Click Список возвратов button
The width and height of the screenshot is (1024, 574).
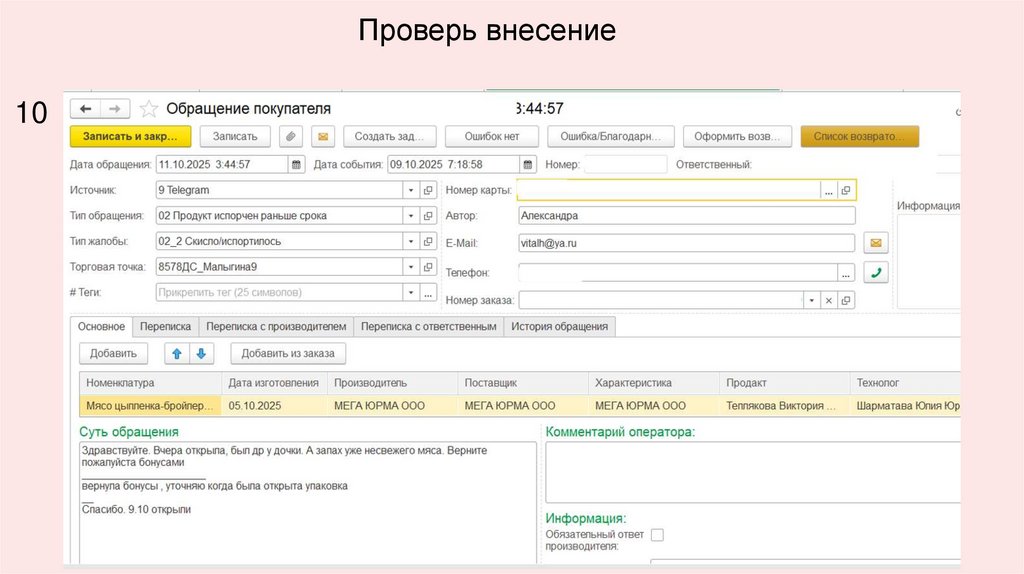coord(859,136)
